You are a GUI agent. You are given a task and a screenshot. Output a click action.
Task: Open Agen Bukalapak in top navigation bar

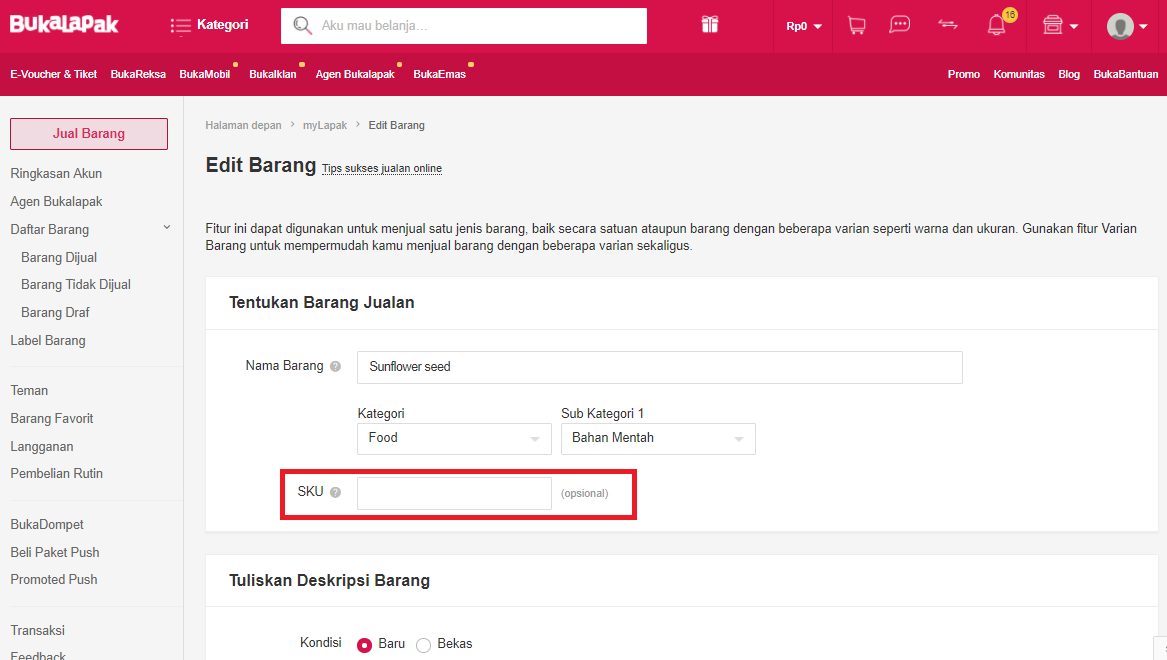tap(355, 74)
